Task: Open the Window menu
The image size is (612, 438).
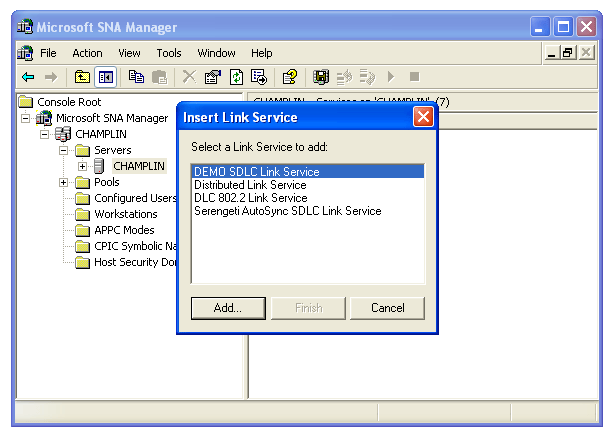Action: 216,53
